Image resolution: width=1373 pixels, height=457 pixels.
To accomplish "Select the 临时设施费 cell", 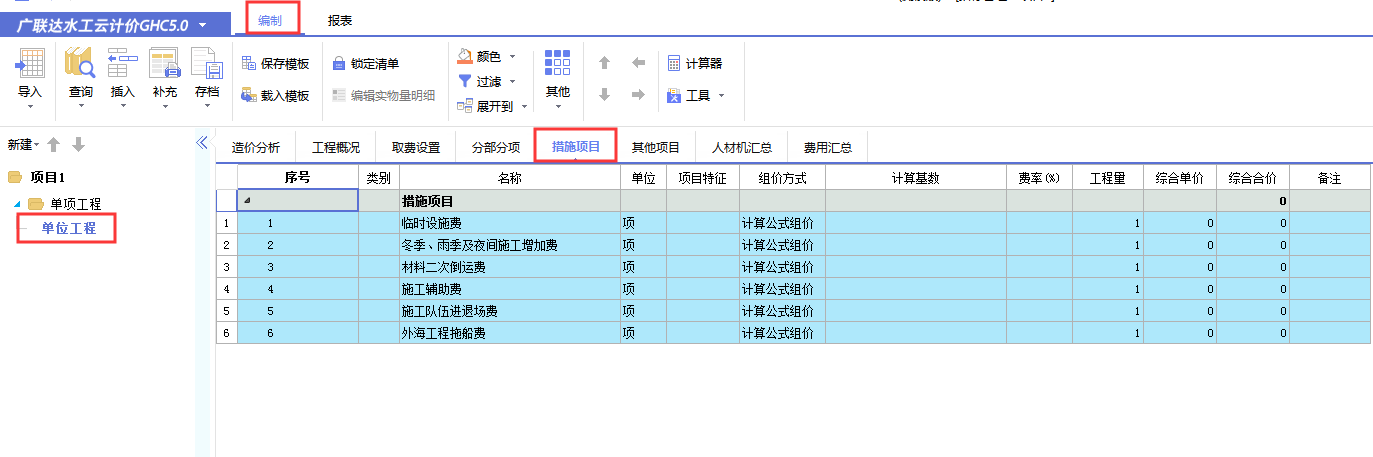I will (510, 223).
